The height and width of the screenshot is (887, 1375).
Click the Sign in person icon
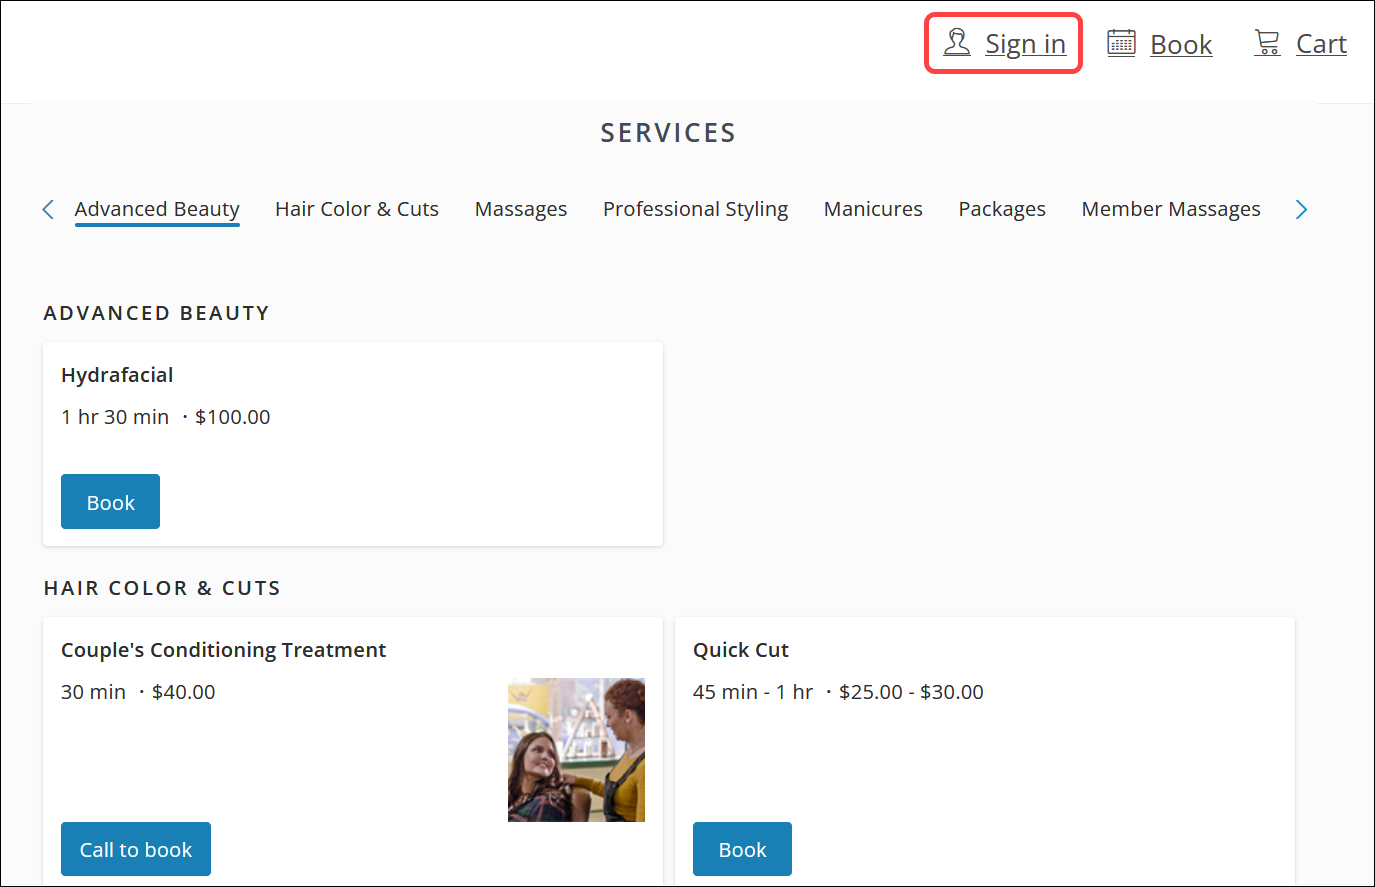tap(957, 43)
